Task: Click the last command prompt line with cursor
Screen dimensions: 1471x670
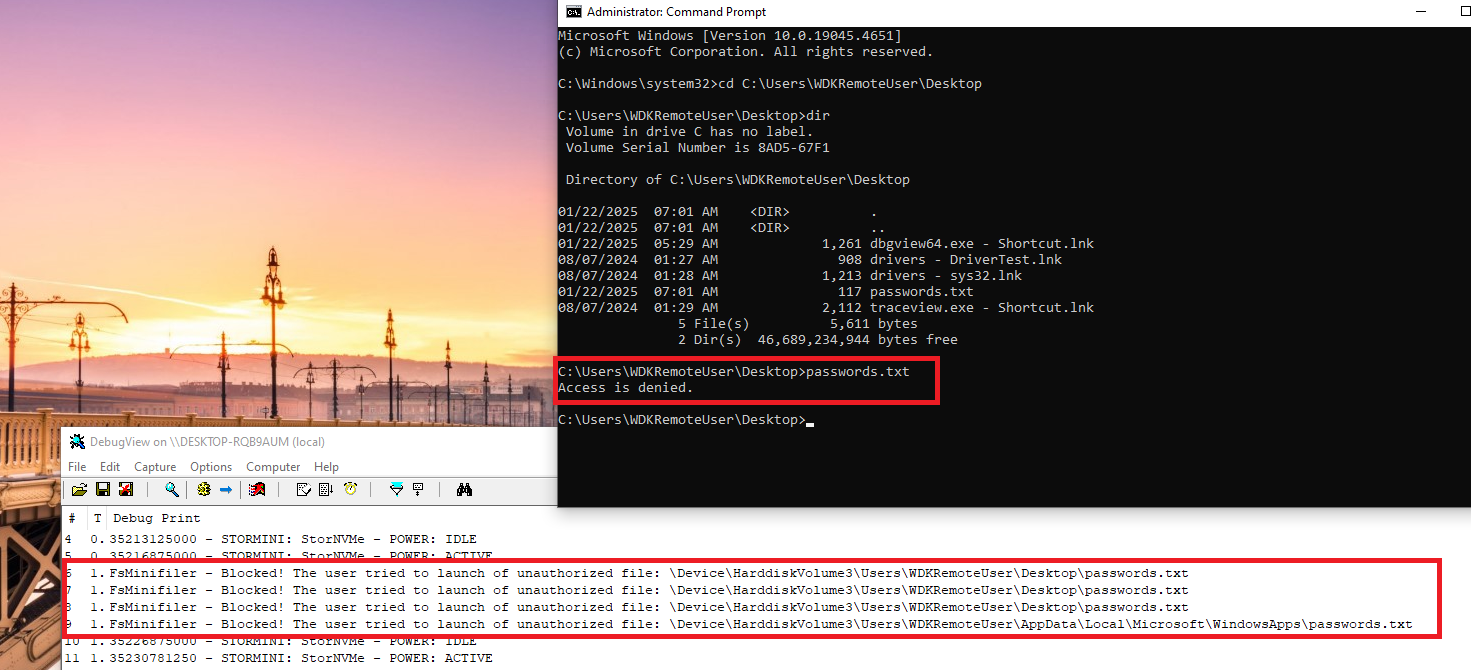Action: [x=686, y=420]
